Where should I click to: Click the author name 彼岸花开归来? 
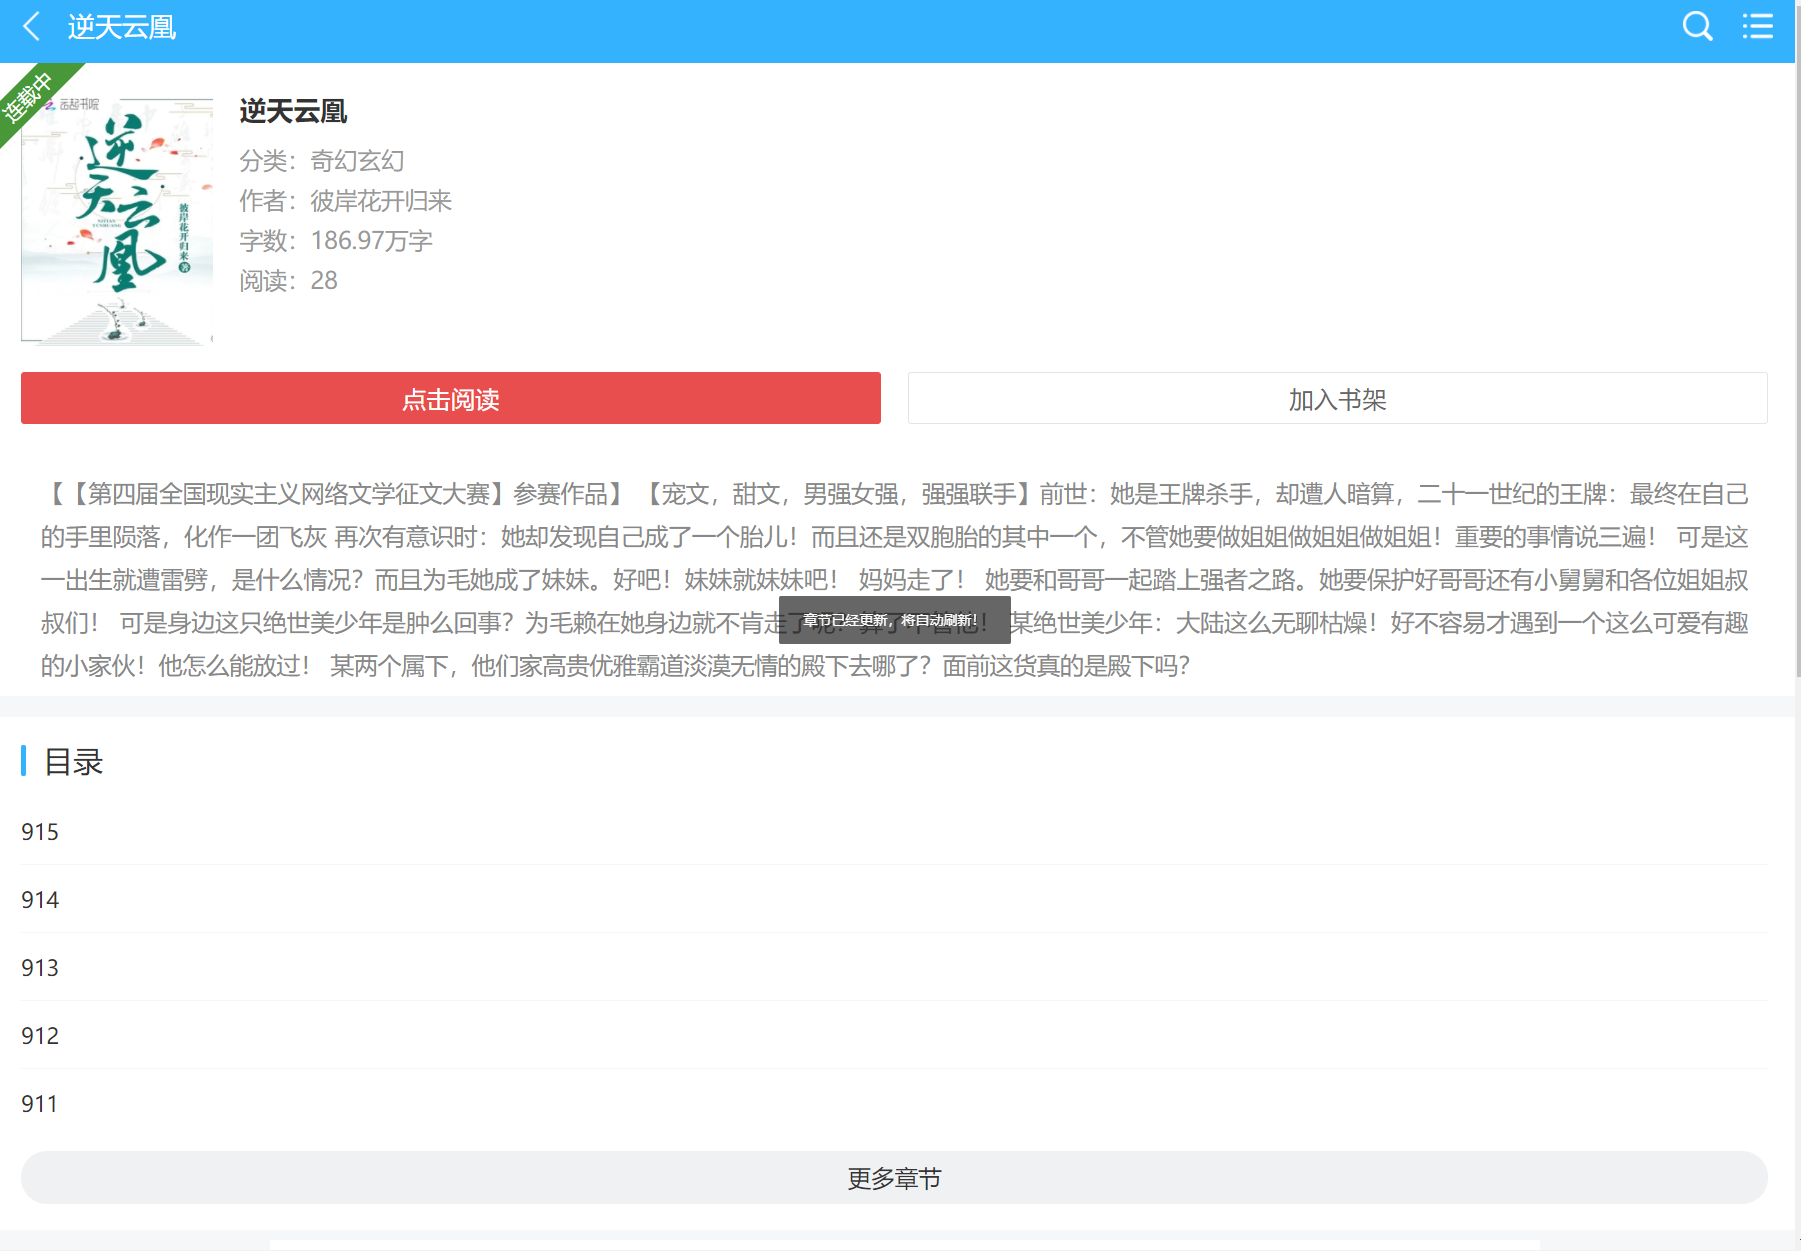coord(380,200)
